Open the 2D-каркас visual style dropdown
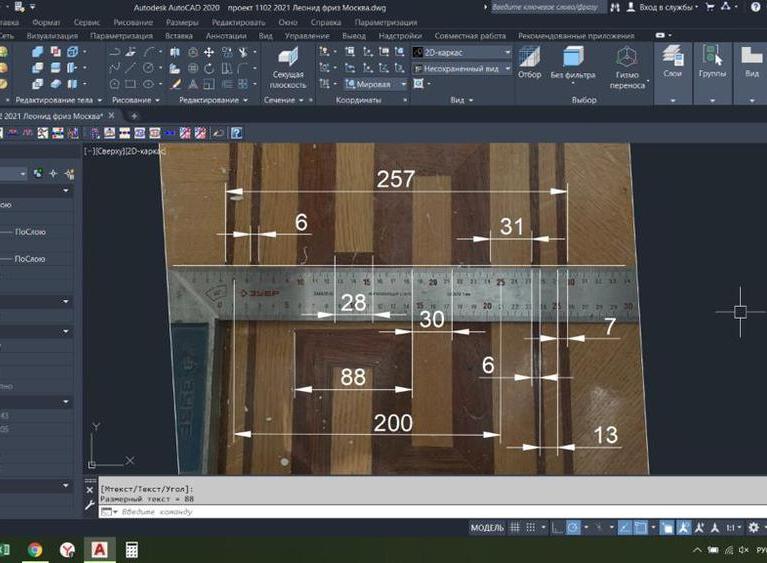The image size is (767, 563). [462, 52]
